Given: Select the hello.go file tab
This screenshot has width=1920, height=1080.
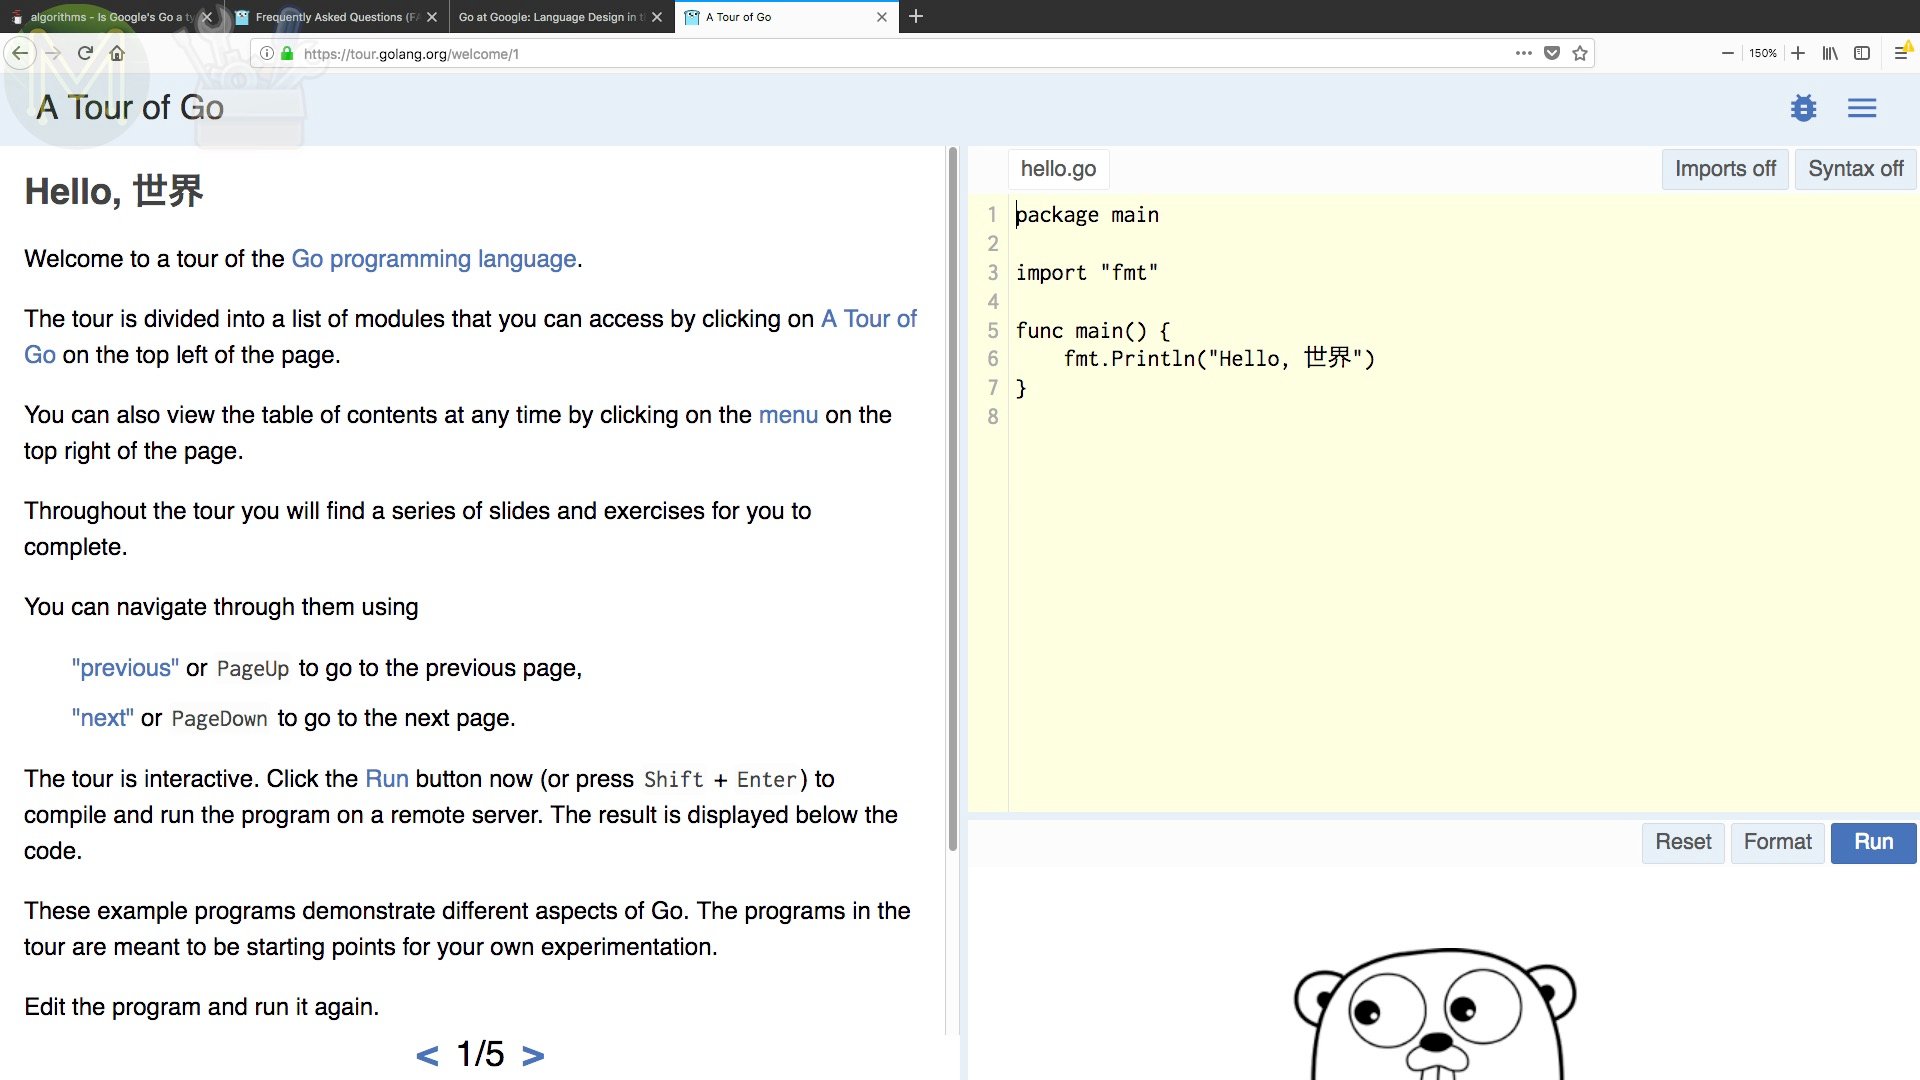Looking at the screenshot, I should click(1058, 169).
